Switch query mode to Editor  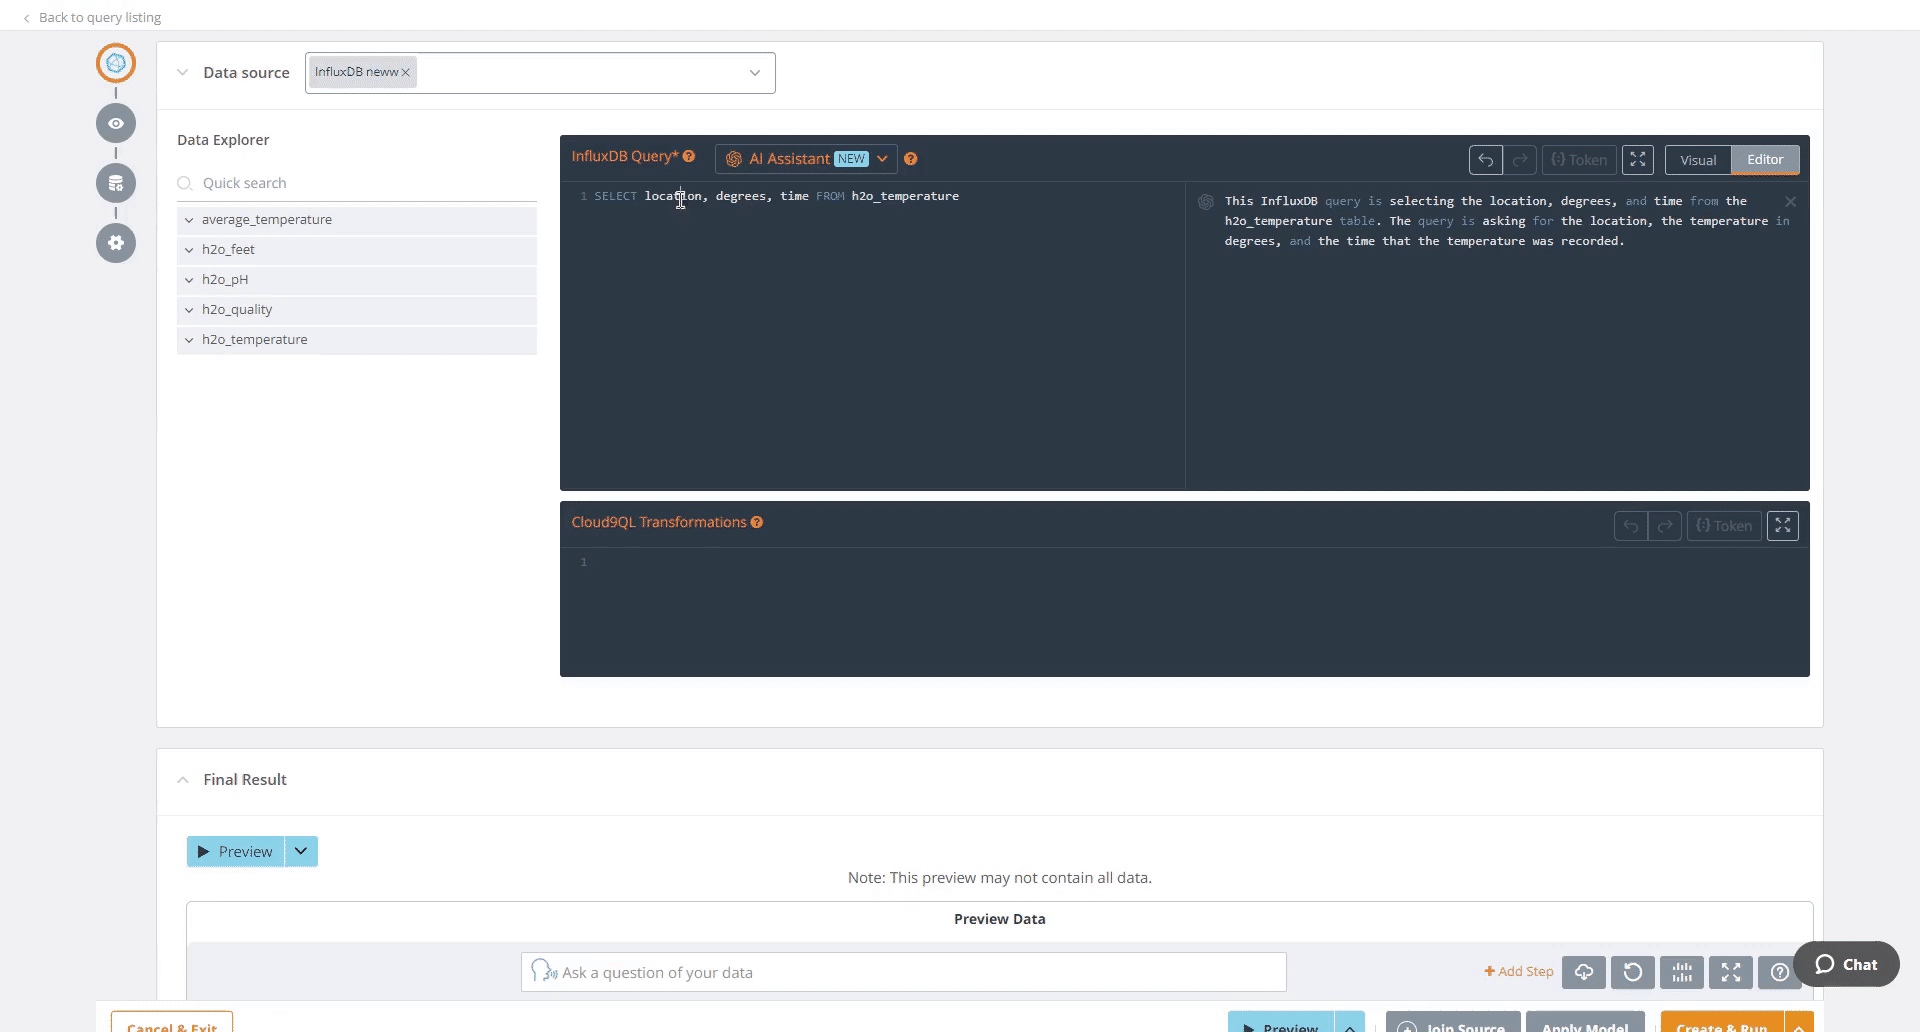tap(1764, 160)
